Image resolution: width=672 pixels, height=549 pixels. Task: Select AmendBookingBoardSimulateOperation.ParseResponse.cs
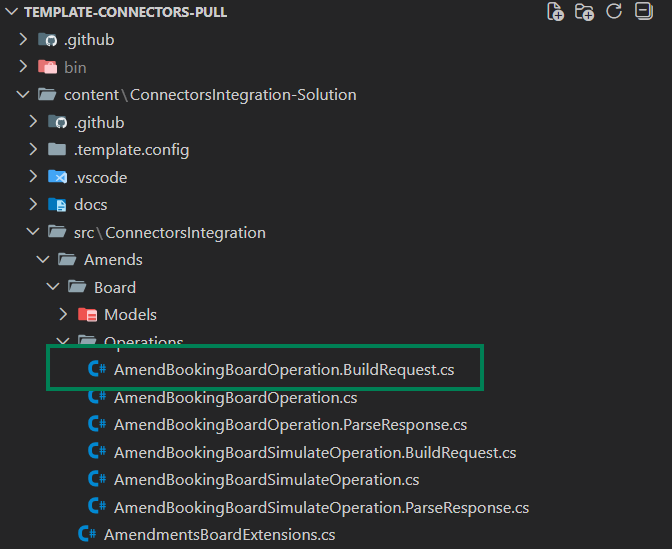tap(321, 507)
